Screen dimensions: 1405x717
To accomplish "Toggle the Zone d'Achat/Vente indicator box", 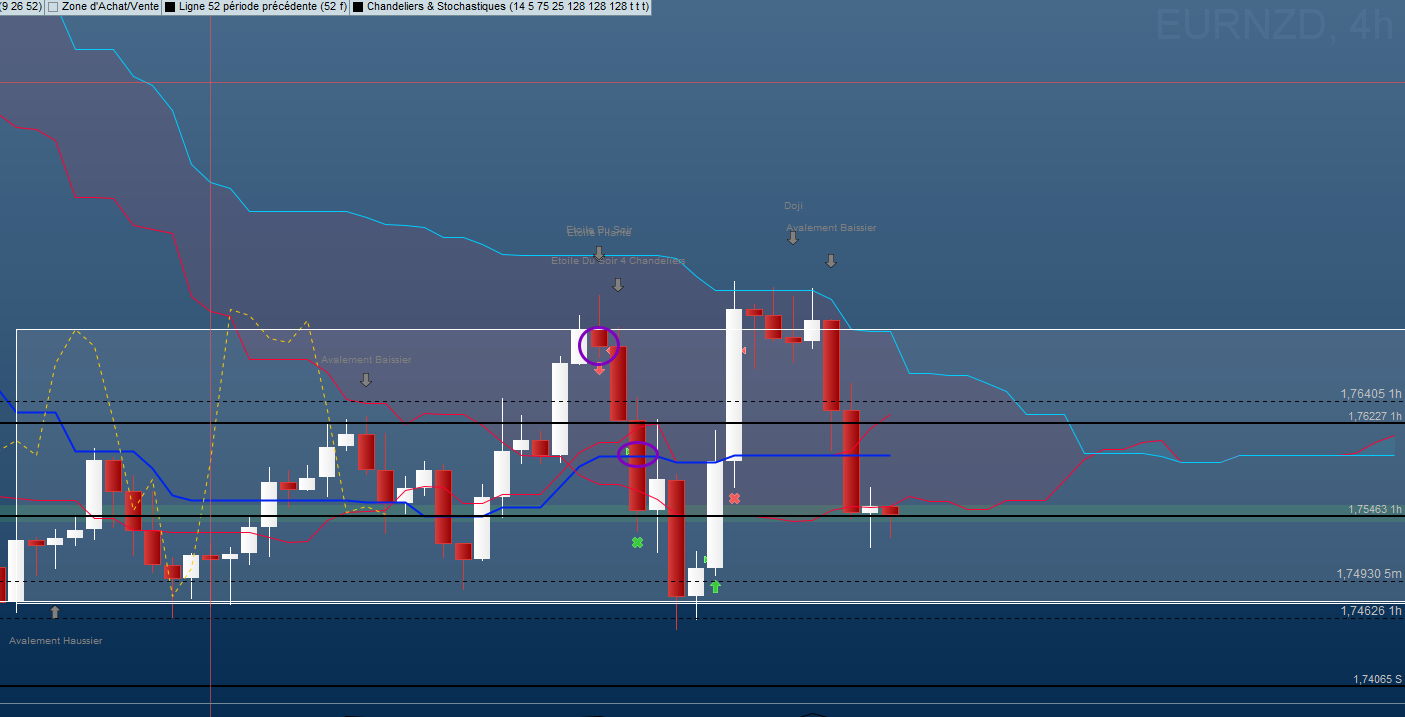I will (x=53, y=7).
